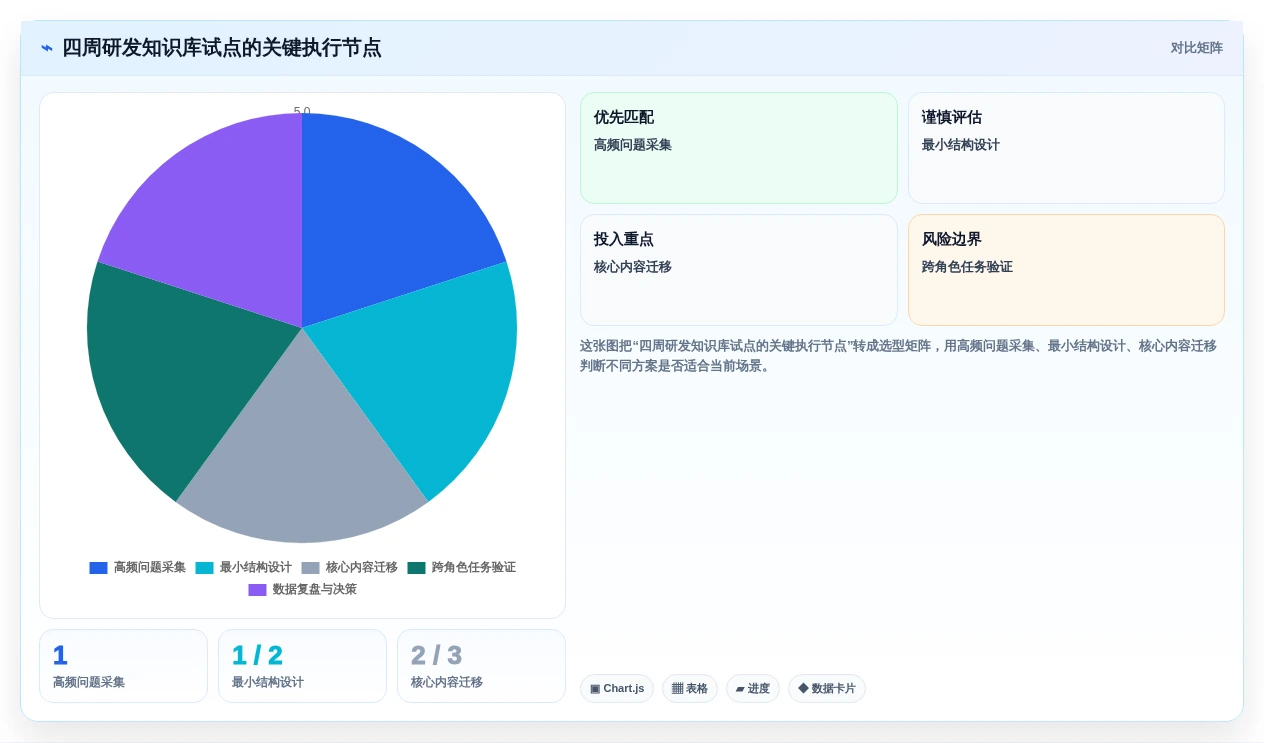Toggle 核心内容迁移 legend color swatch
1264x743 pixels.
tap(310, 568)
